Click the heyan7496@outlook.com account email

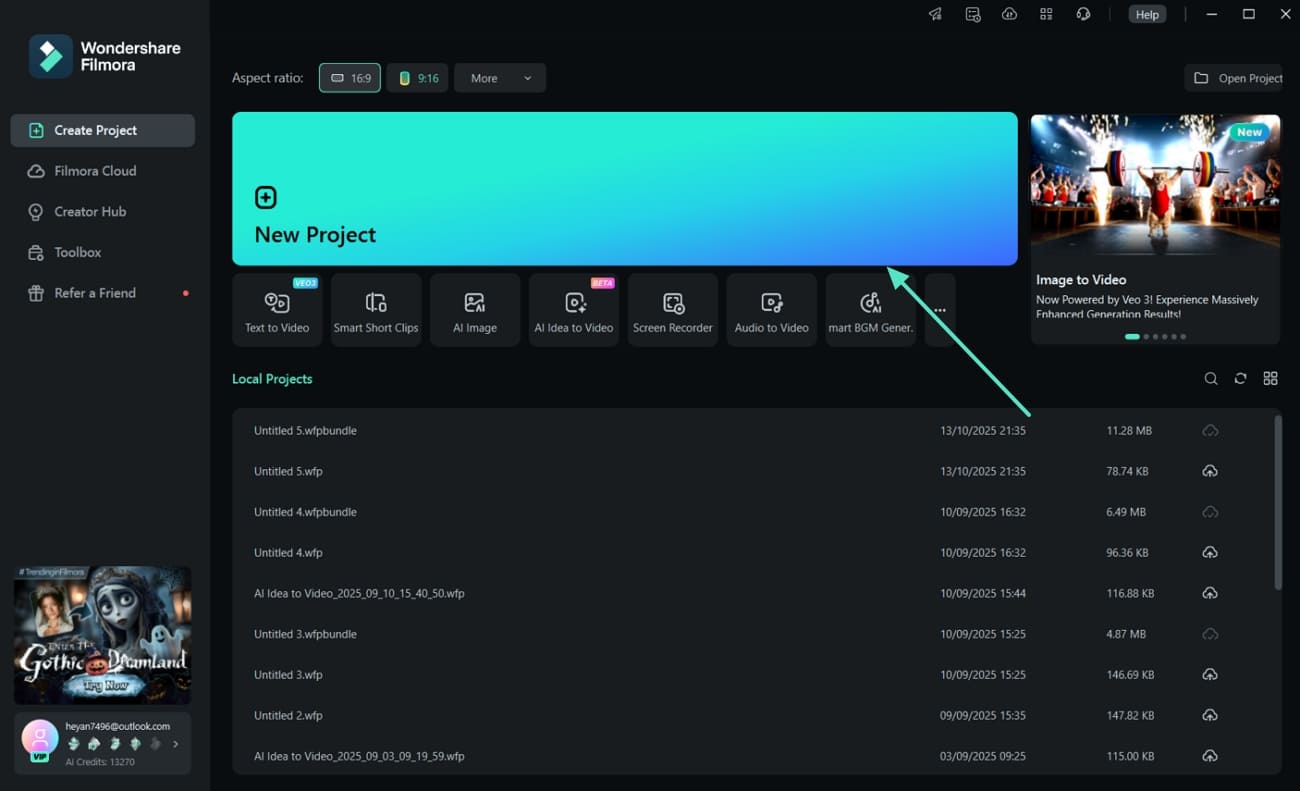118,726
